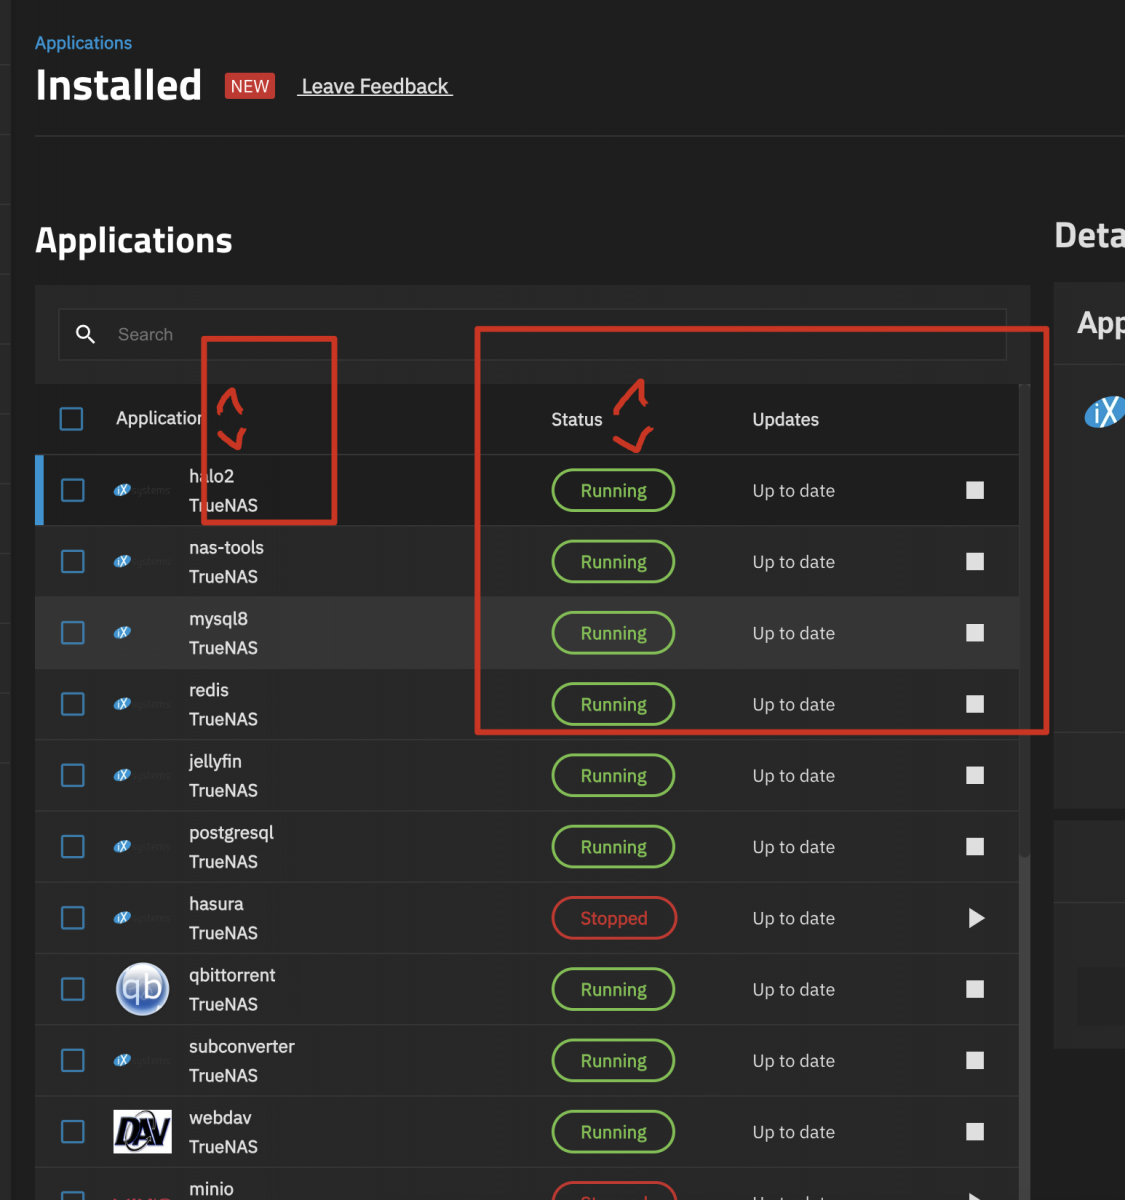Screen dimensions: 1125x1200
Task: Sort list by Status column header
Action: coord(577,420)
